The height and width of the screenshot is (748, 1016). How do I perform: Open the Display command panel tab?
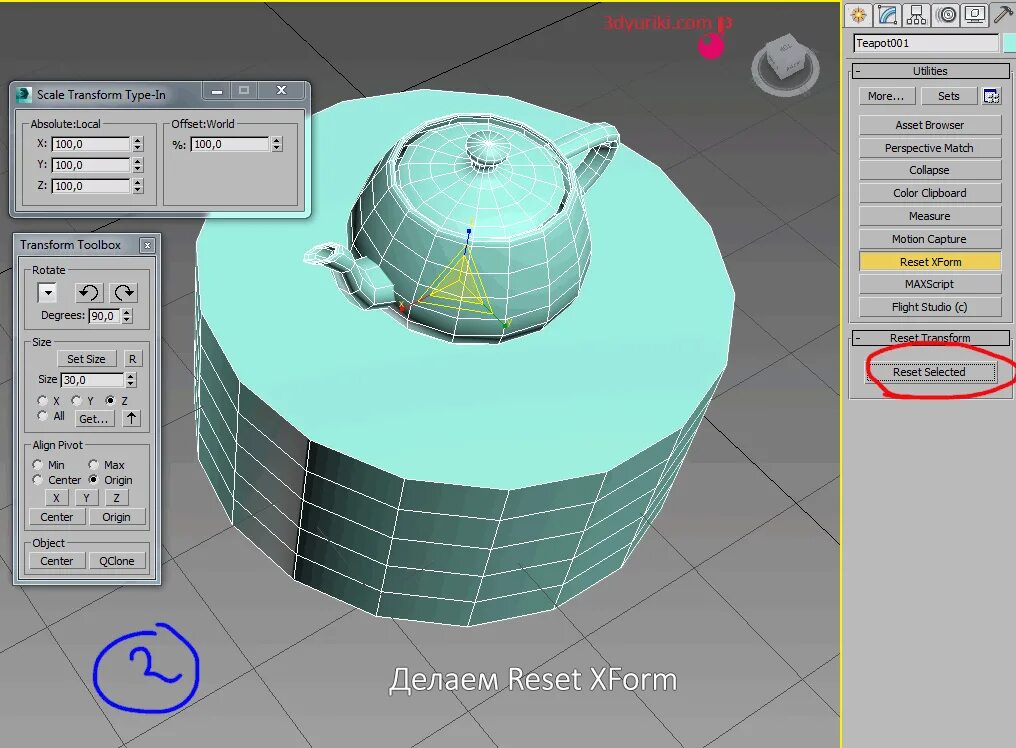(975, 15)
